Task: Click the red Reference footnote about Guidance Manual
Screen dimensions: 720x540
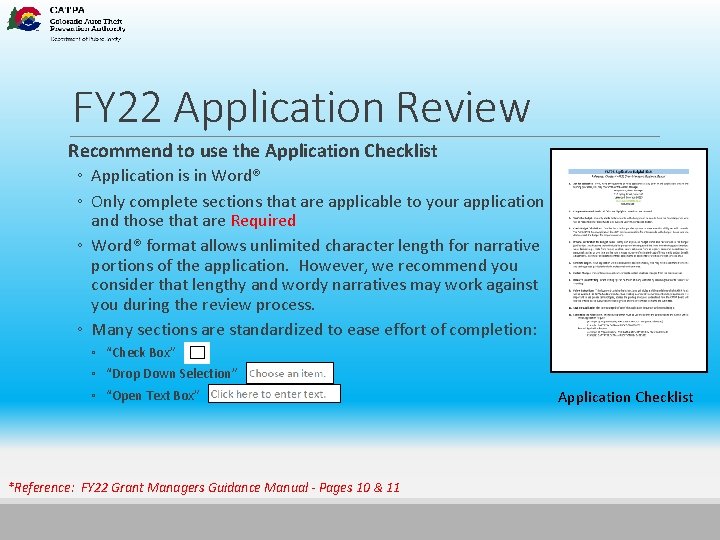Action: pos(204,487)
